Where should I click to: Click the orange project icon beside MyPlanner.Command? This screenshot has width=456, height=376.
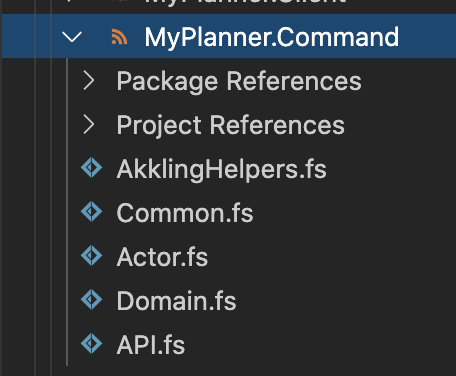coord(119,37)
